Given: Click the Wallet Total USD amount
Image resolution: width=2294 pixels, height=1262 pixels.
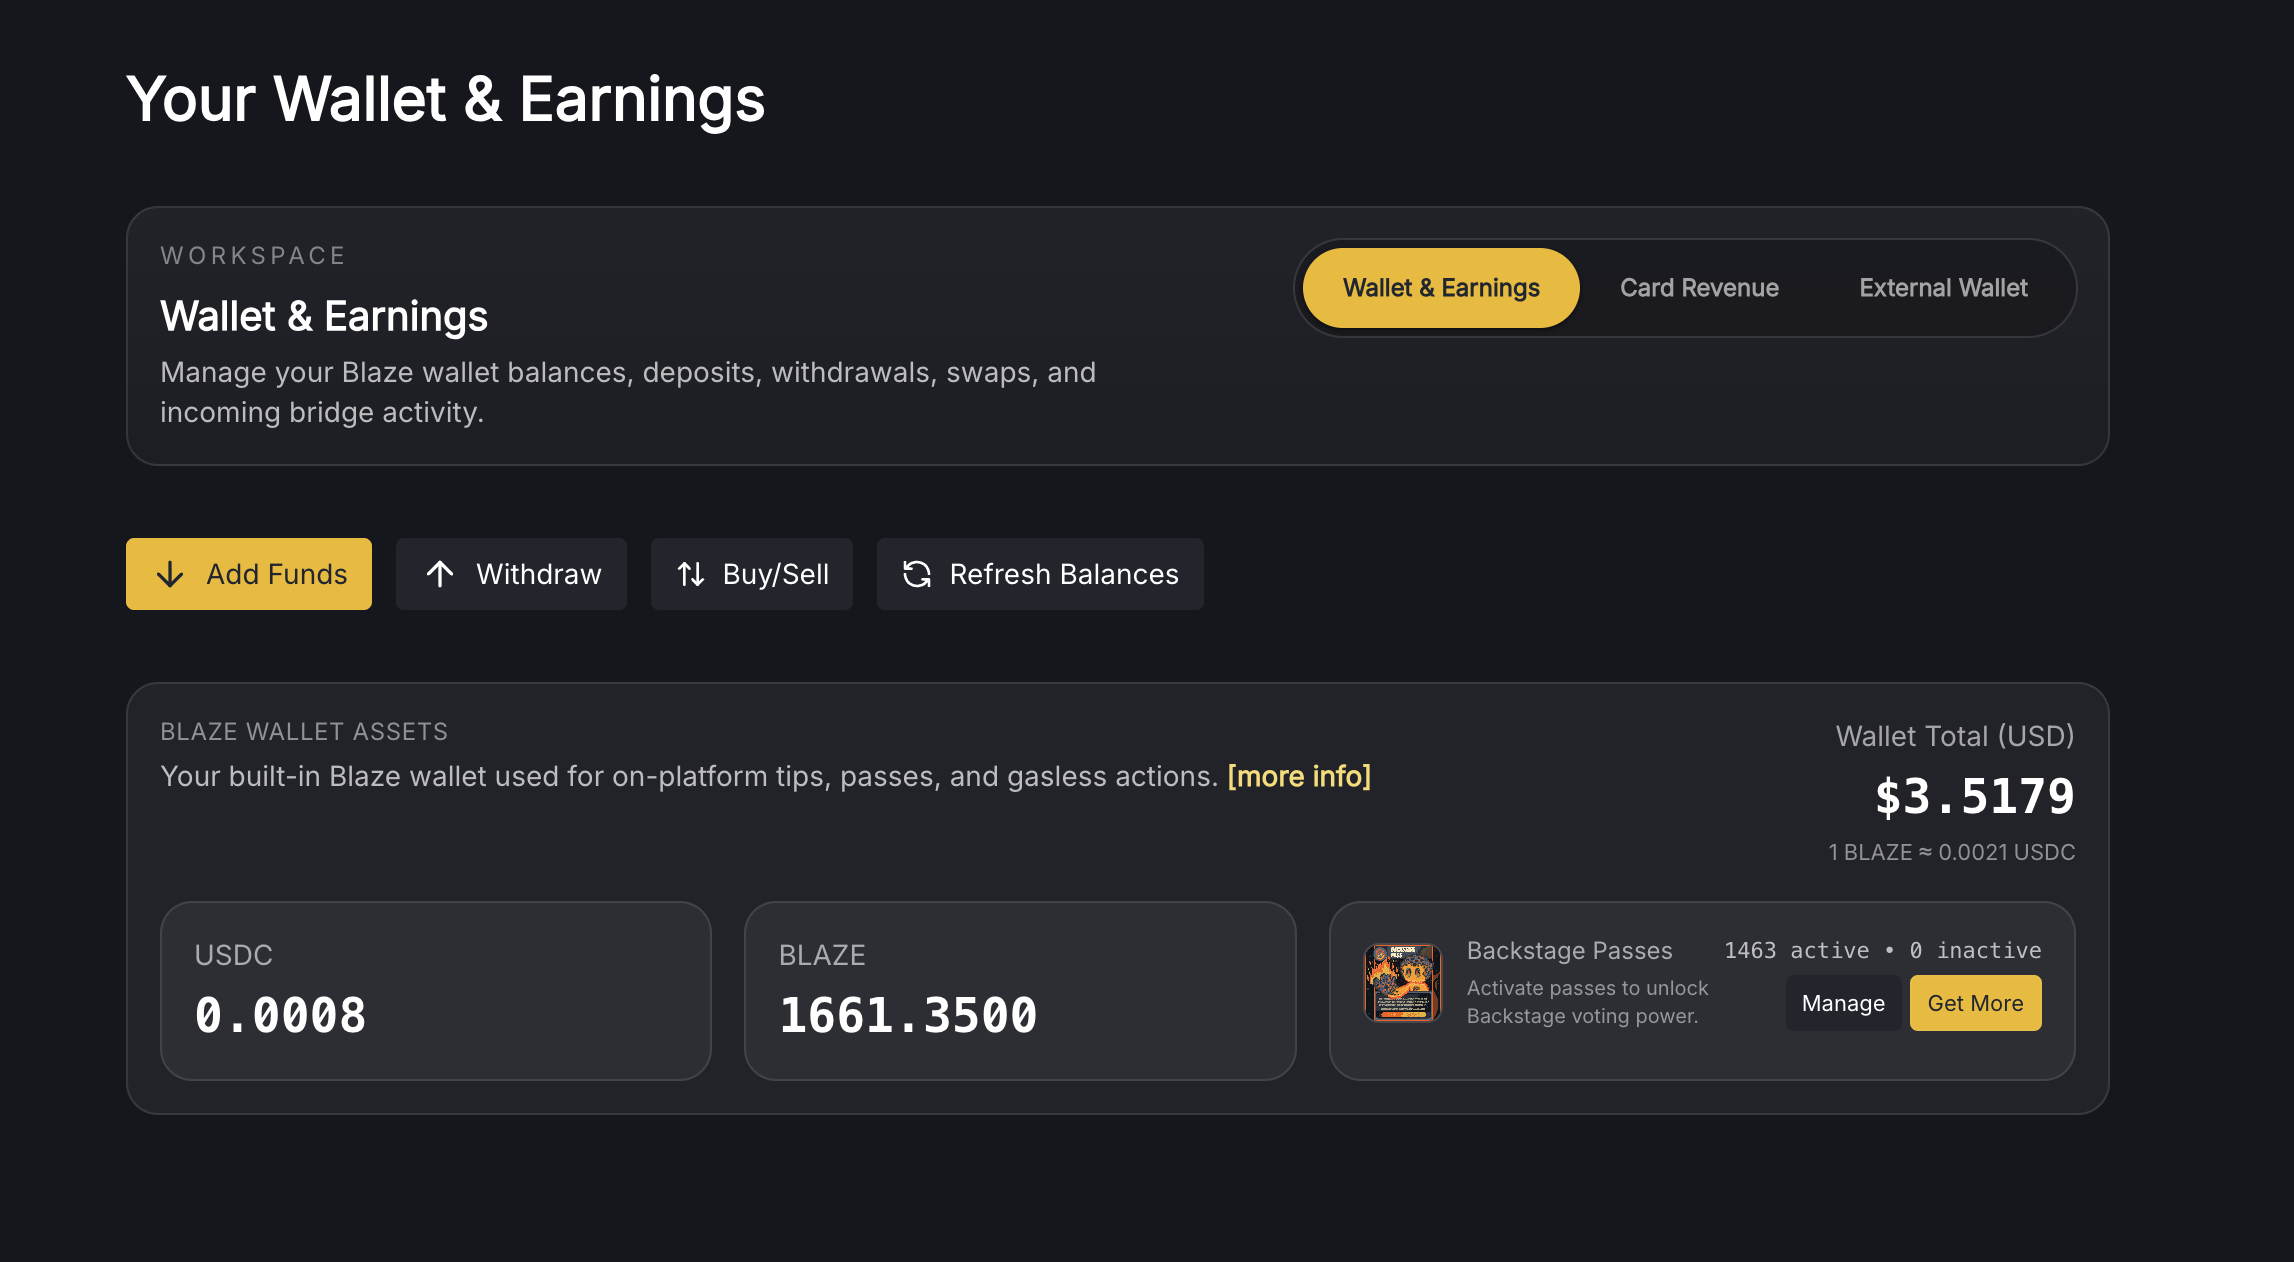Looking at the screenshot, I should tap(1974, 797).
